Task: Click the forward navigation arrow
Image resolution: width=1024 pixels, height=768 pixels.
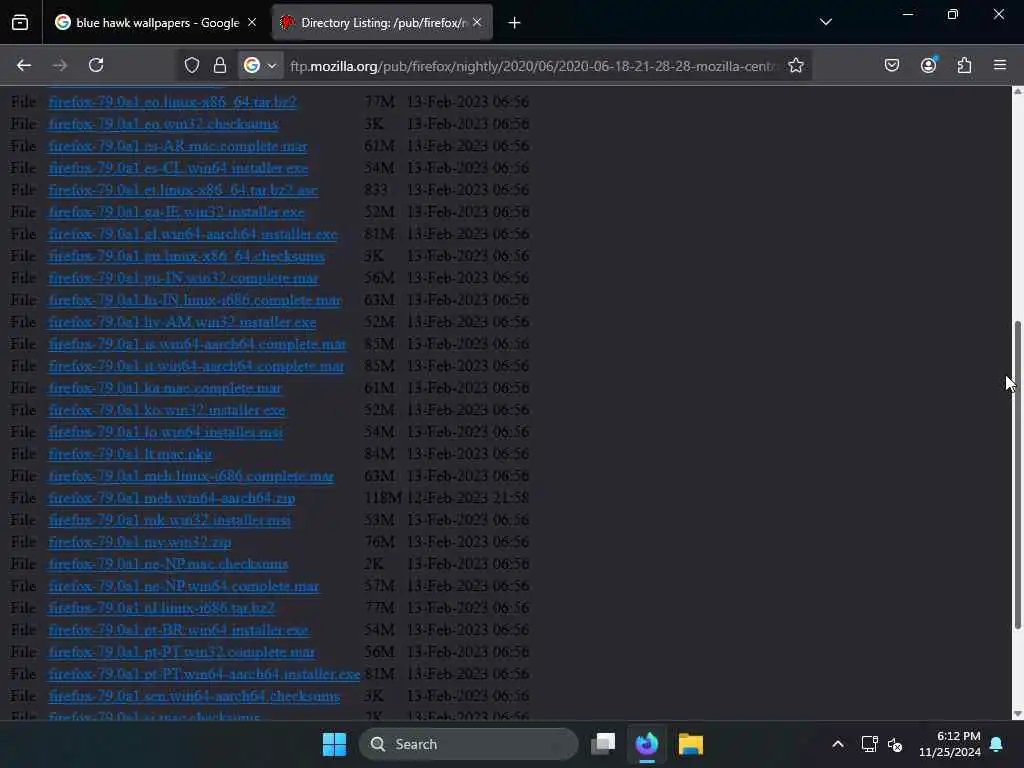Action: point(59,65)
